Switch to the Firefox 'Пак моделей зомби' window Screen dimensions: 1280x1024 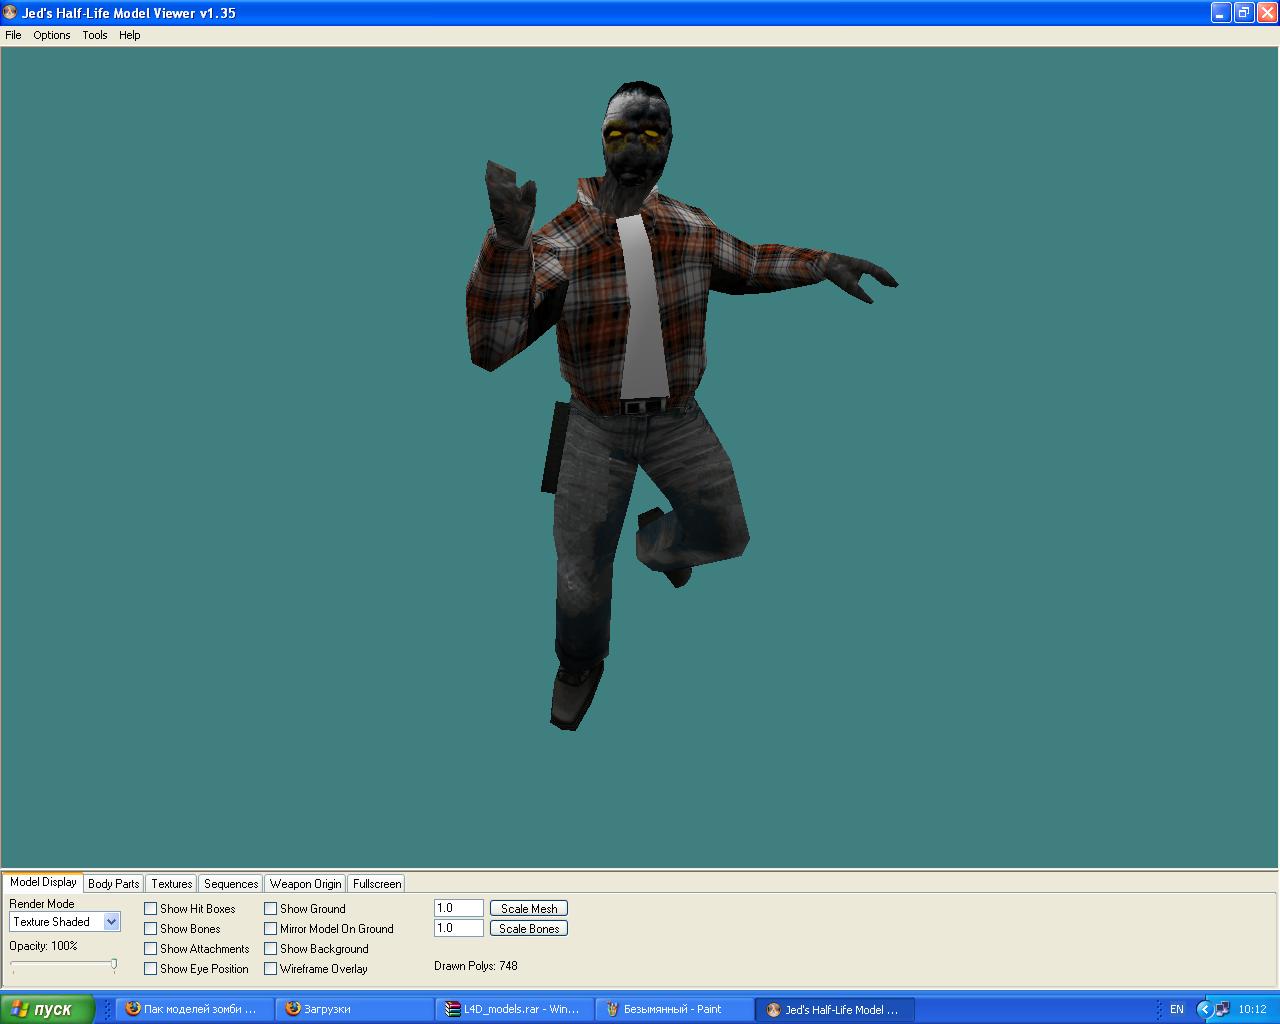195,1010
